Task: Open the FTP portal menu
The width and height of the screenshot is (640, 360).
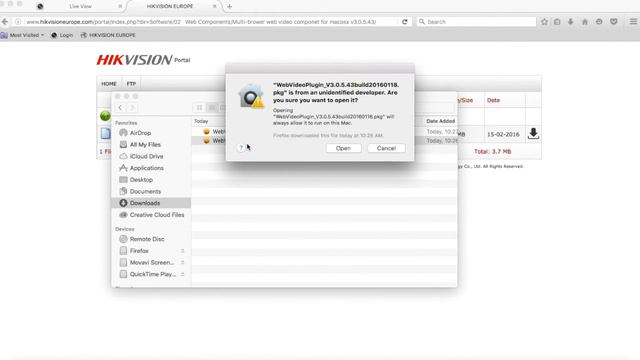Action: pyautogui.click(x=131, y=84)
